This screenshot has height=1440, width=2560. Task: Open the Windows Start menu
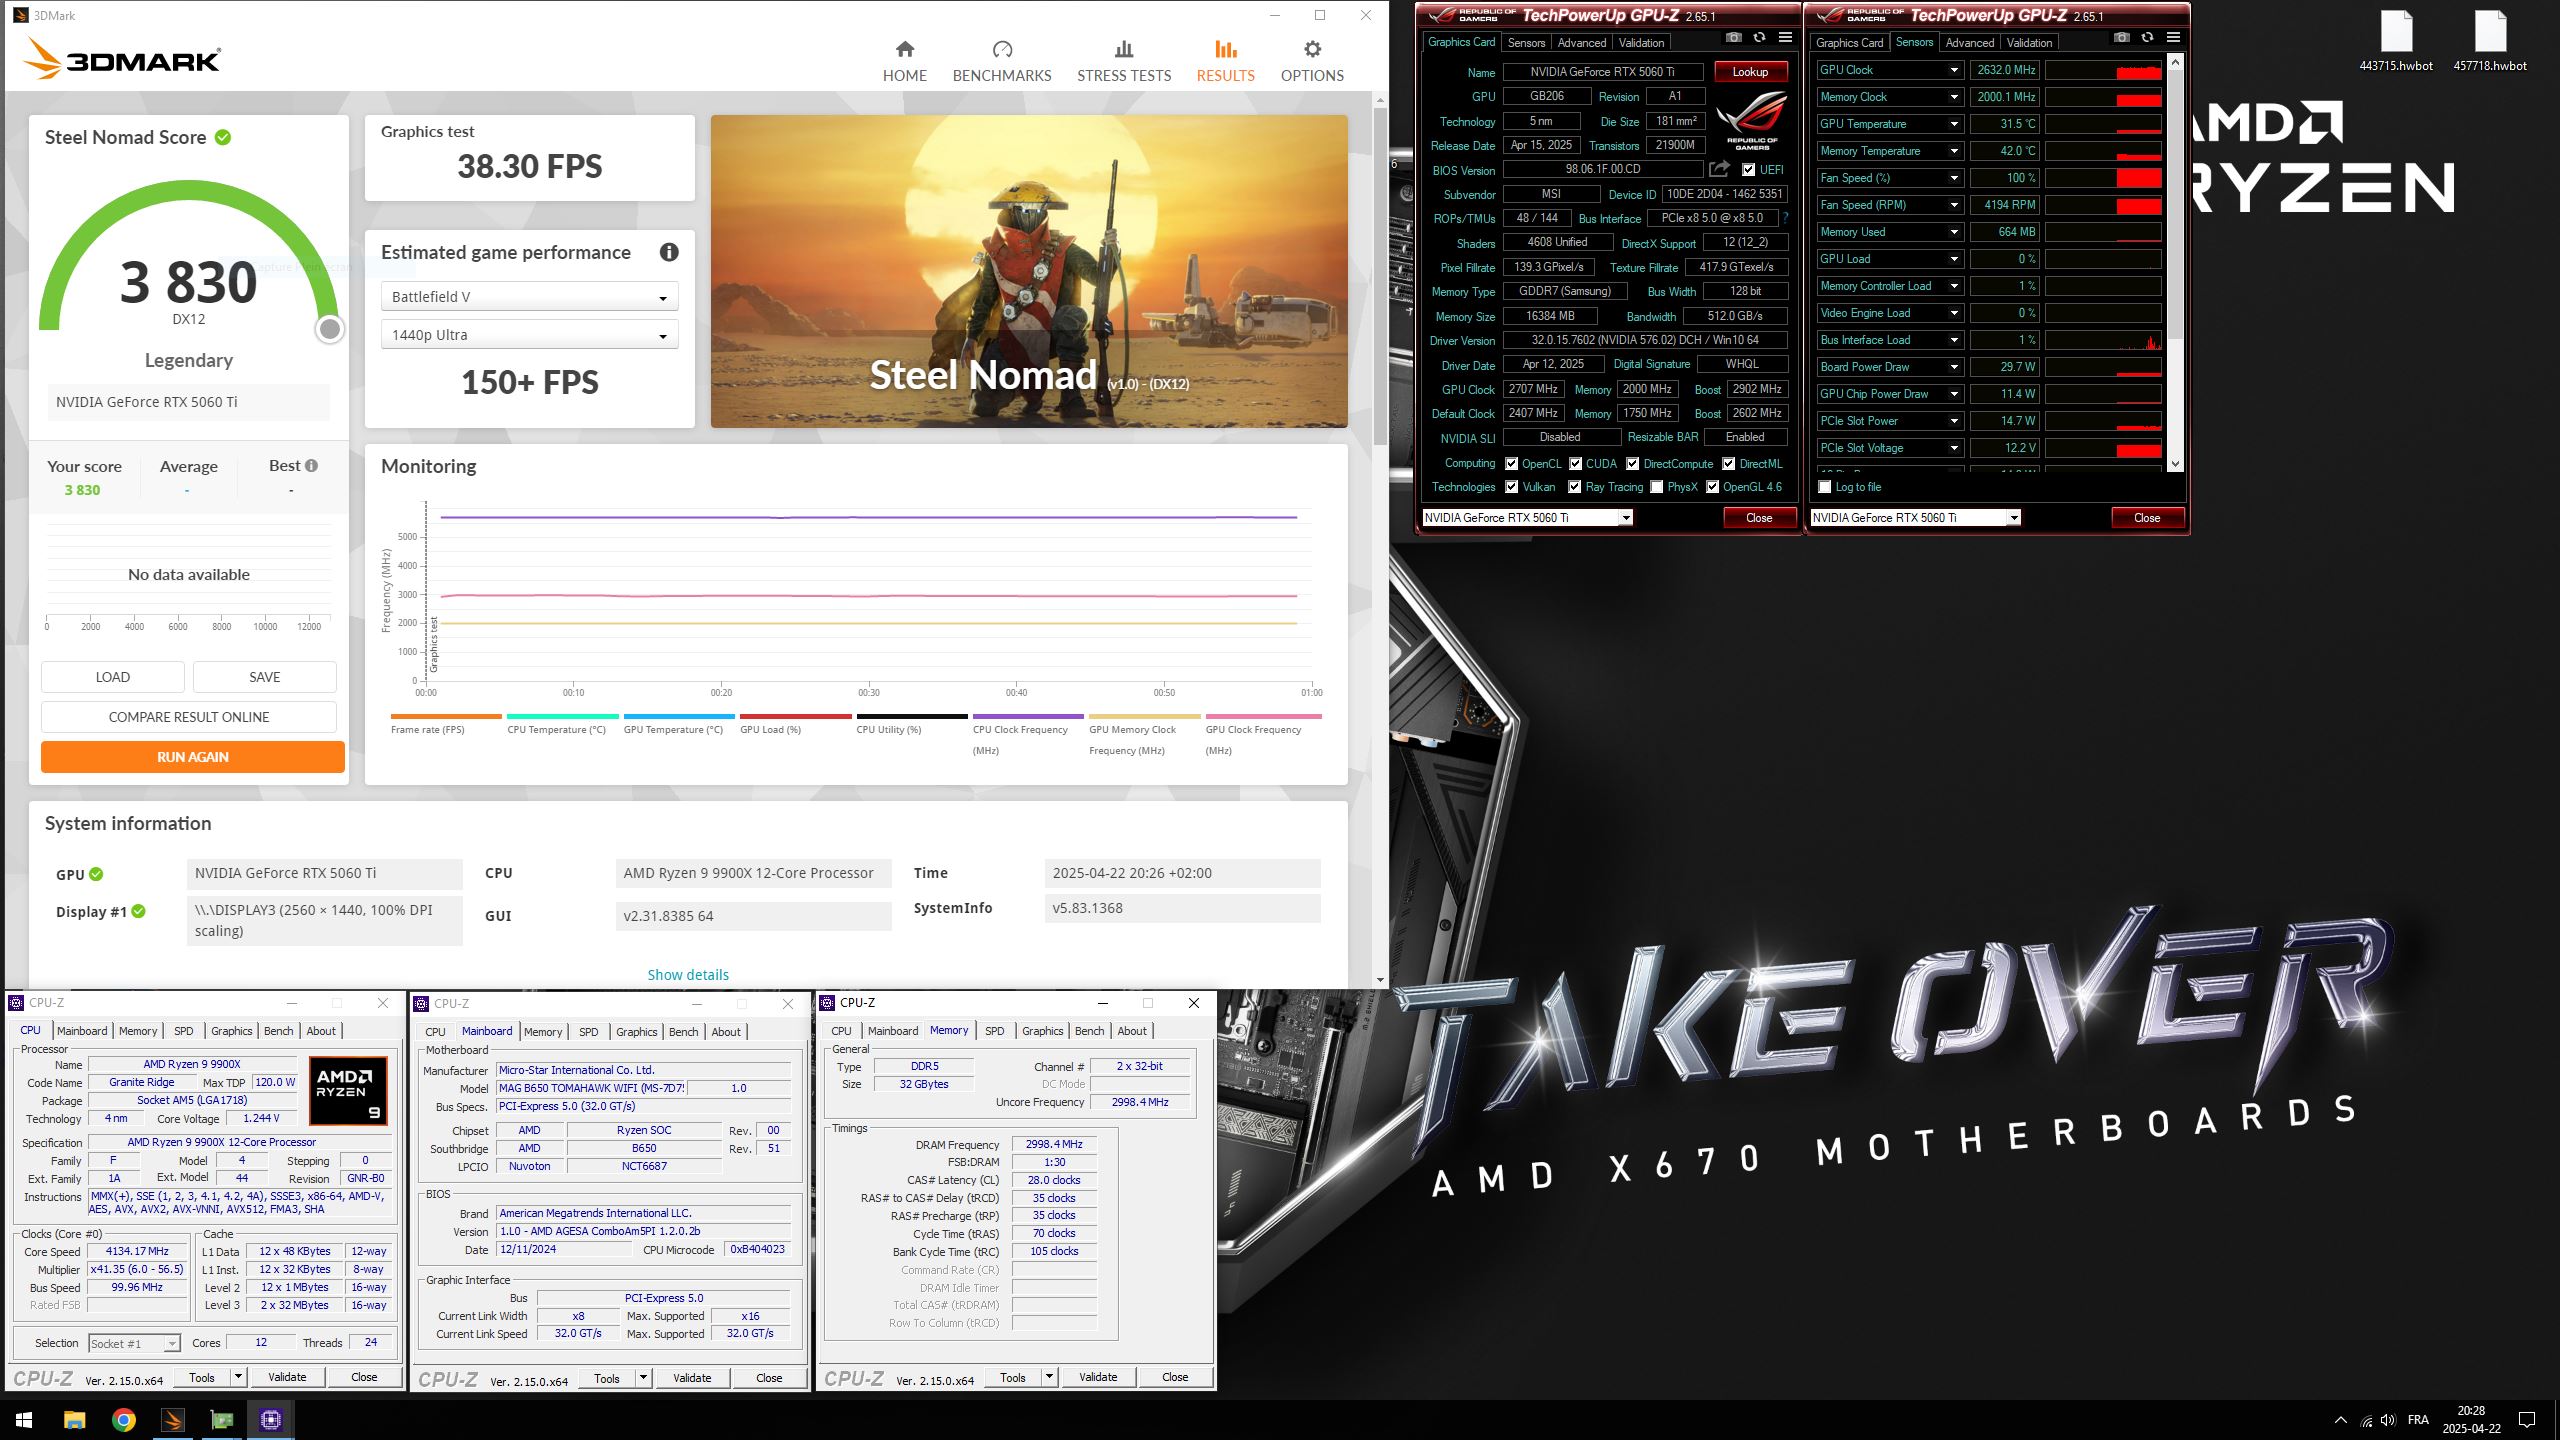pyautogui.click(x=24, y=1419)
